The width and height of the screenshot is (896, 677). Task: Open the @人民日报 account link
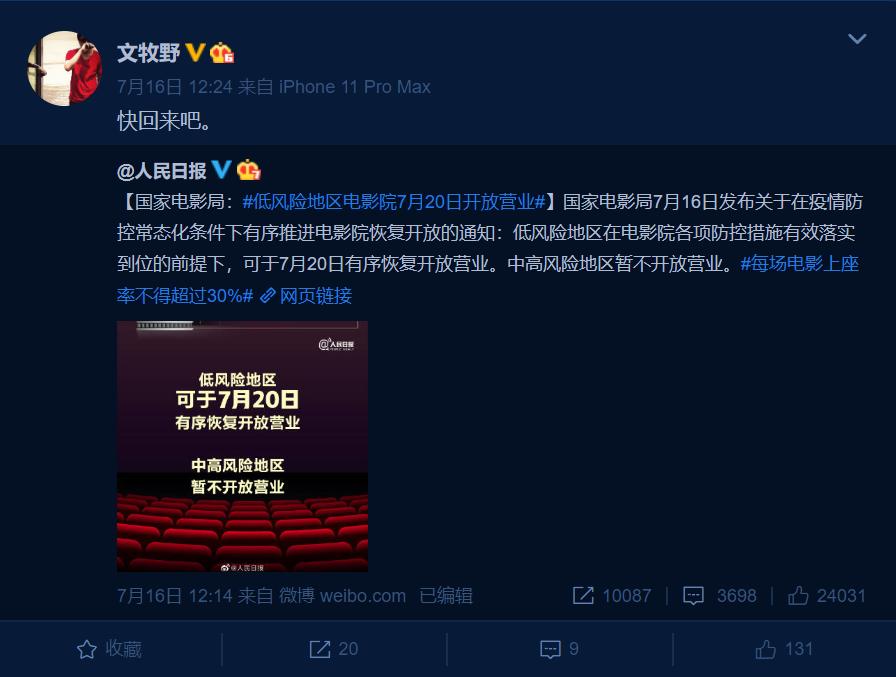pyautogui.click(x=162, y=171)
